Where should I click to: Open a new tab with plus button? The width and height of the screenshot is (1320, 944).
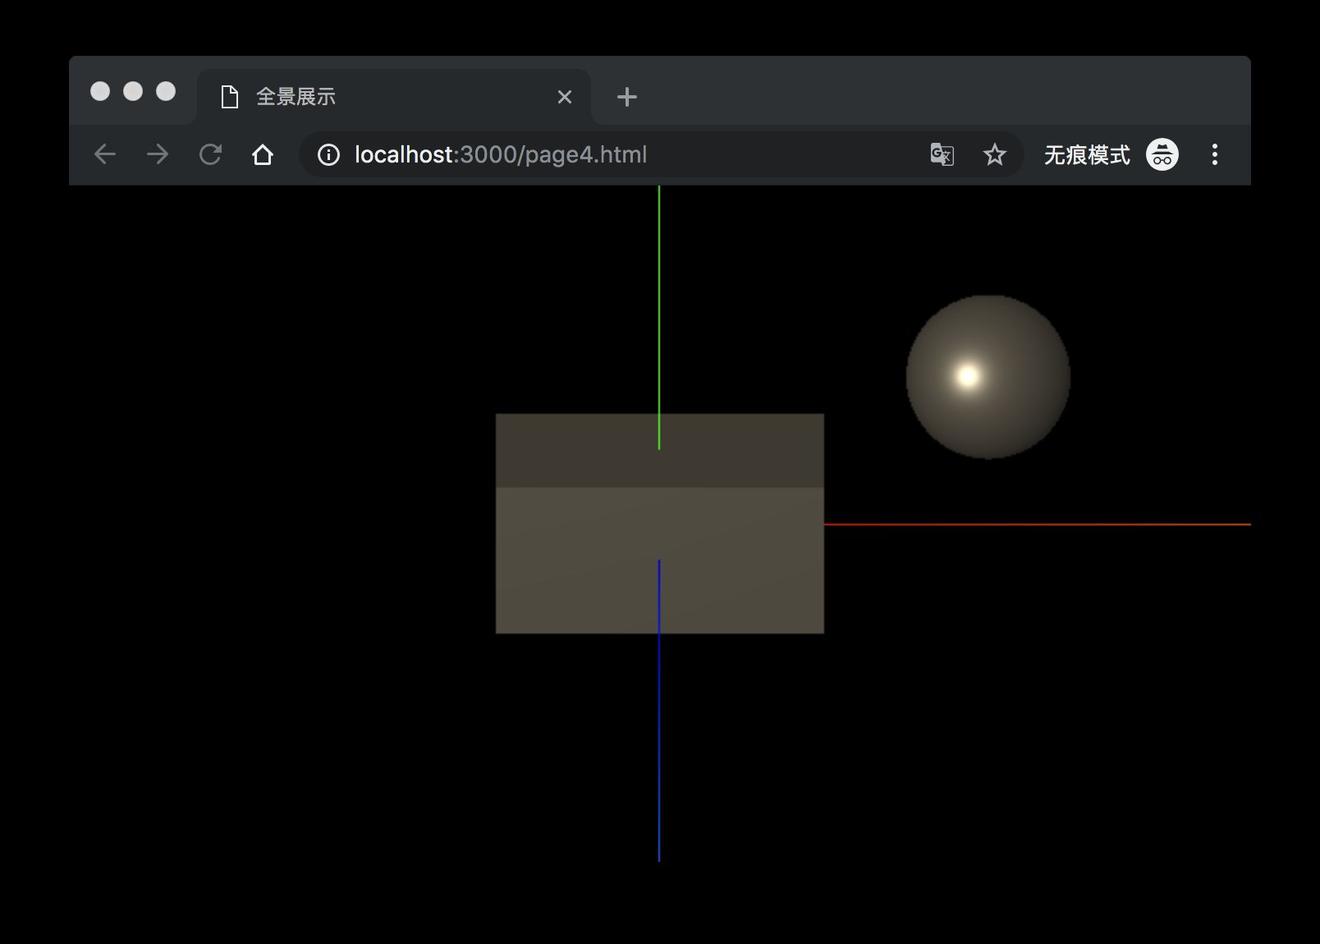(x=627, y=97)
